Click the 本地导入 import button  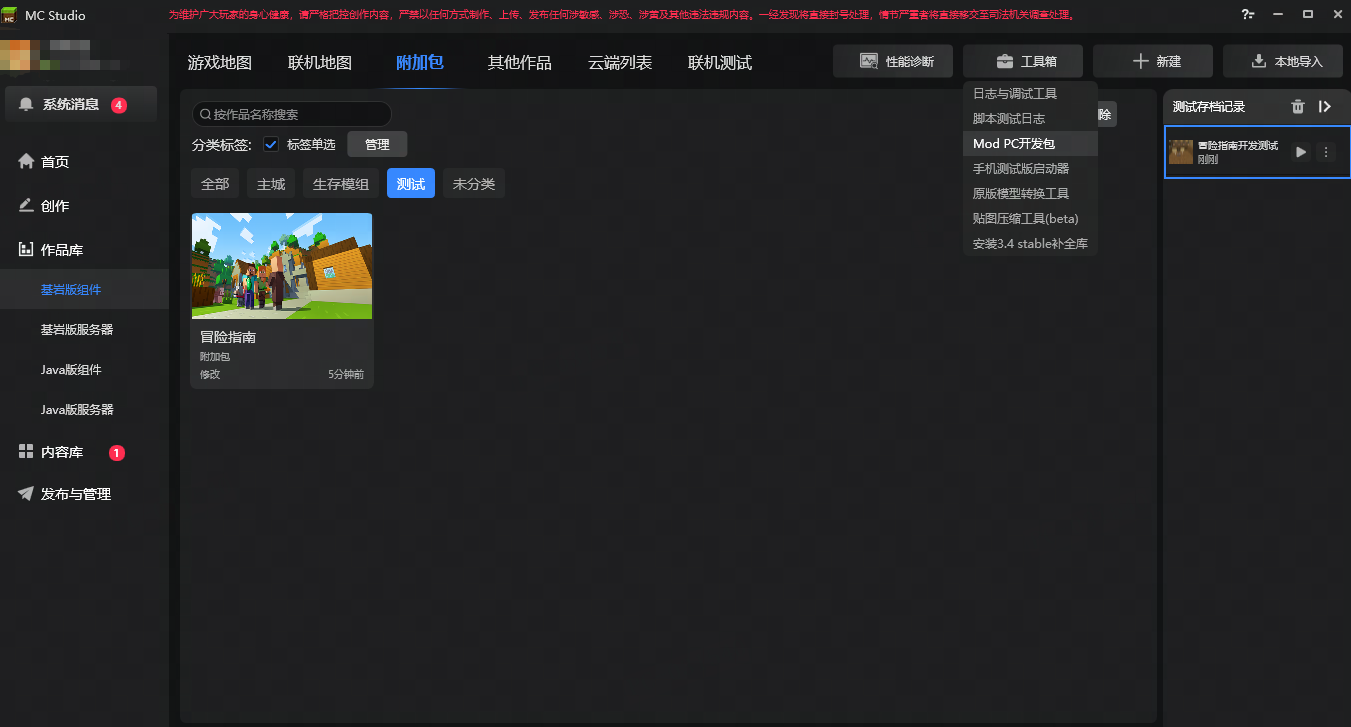pyautogui.click(x=1286, y=62)
